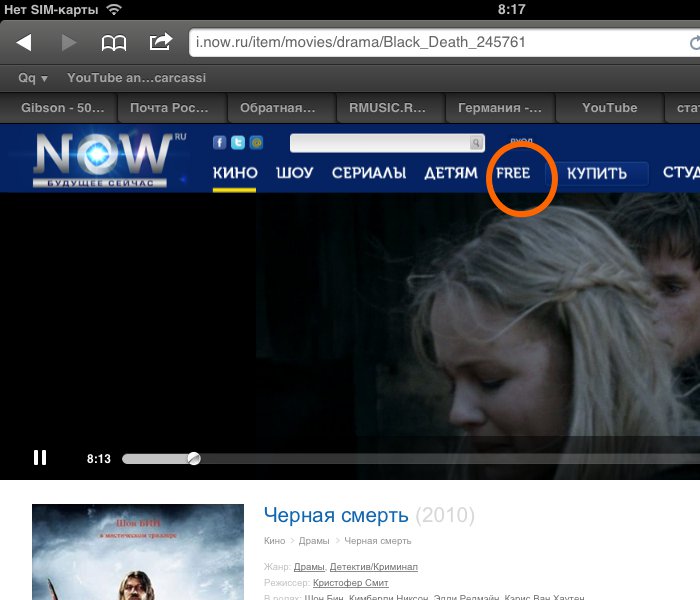Screen dimensions: 700x600
Task: Click the 8:17 status bar clock
Action: (512, 9)
